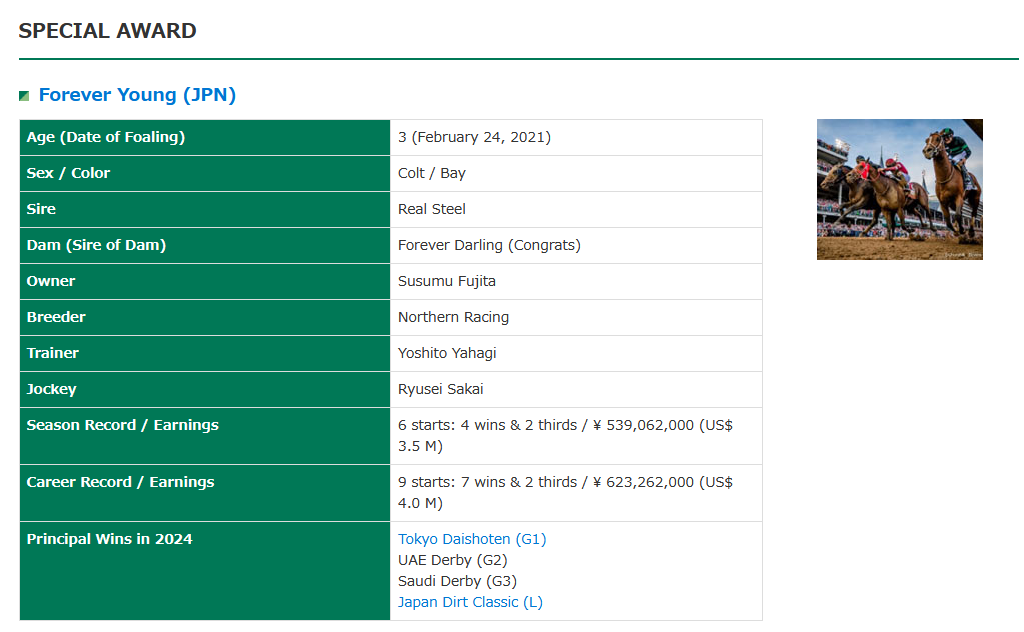Click the value 3 (February 24, 2021)
This screenshot has width=1024, height=632.
click(x=474, y=137)
